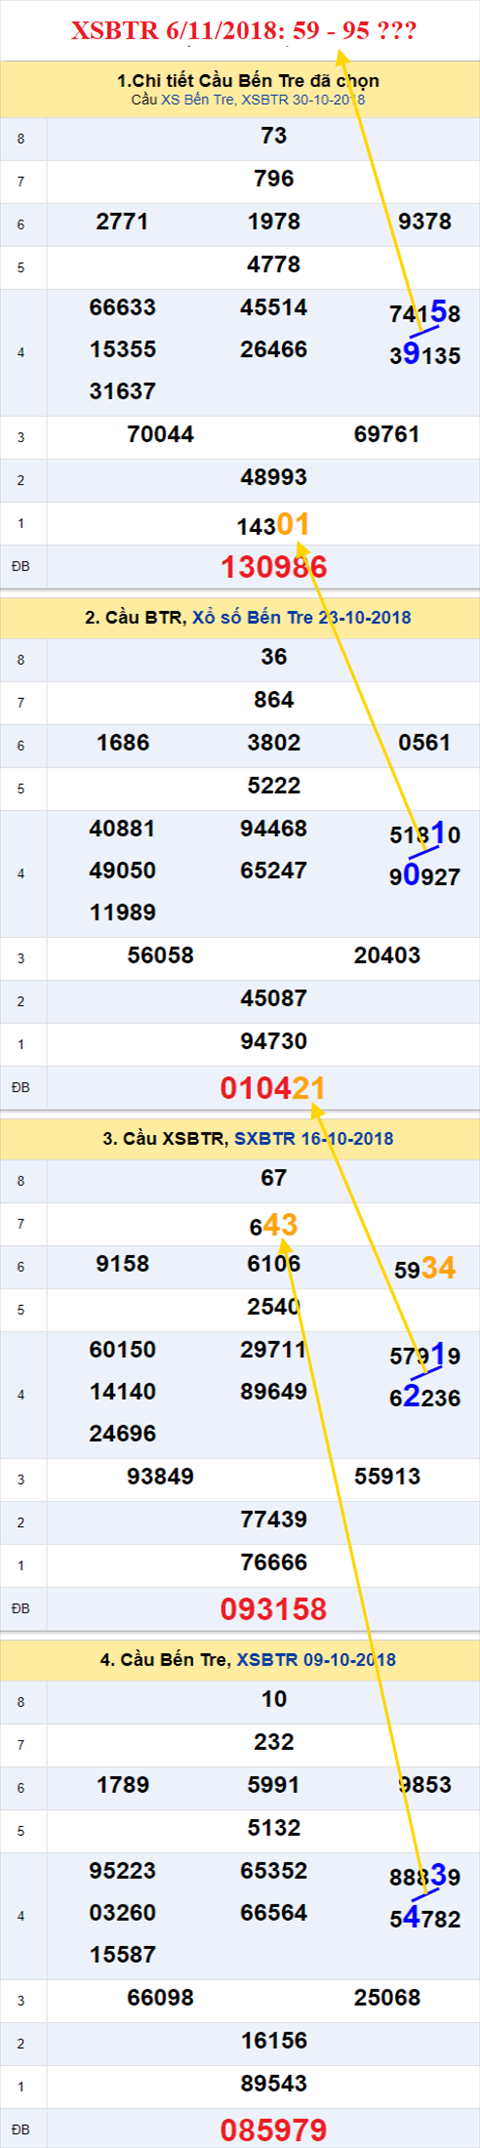Select prize 1 value '94730'
Image resolution: width=480 pixels, height=2148 pixels.
(273, 1042)
